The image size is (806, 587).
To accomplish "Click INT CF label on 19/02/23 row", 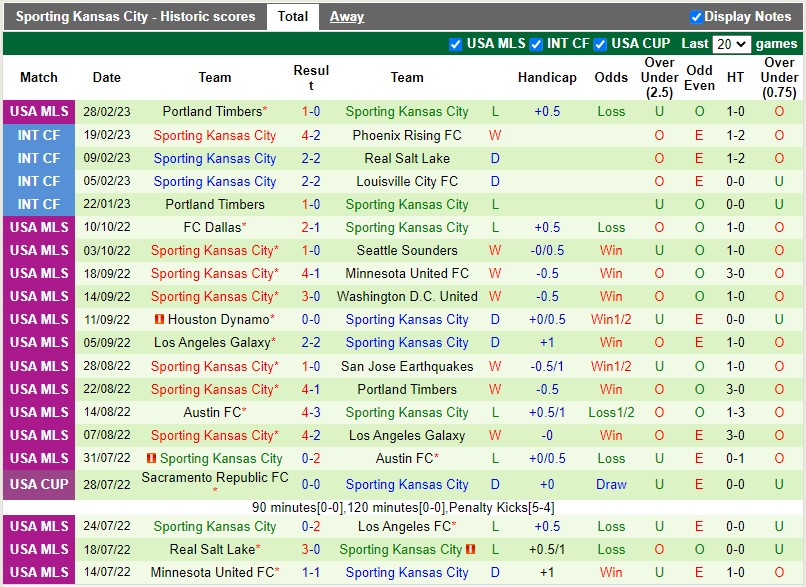I will [x=39, y=136].
